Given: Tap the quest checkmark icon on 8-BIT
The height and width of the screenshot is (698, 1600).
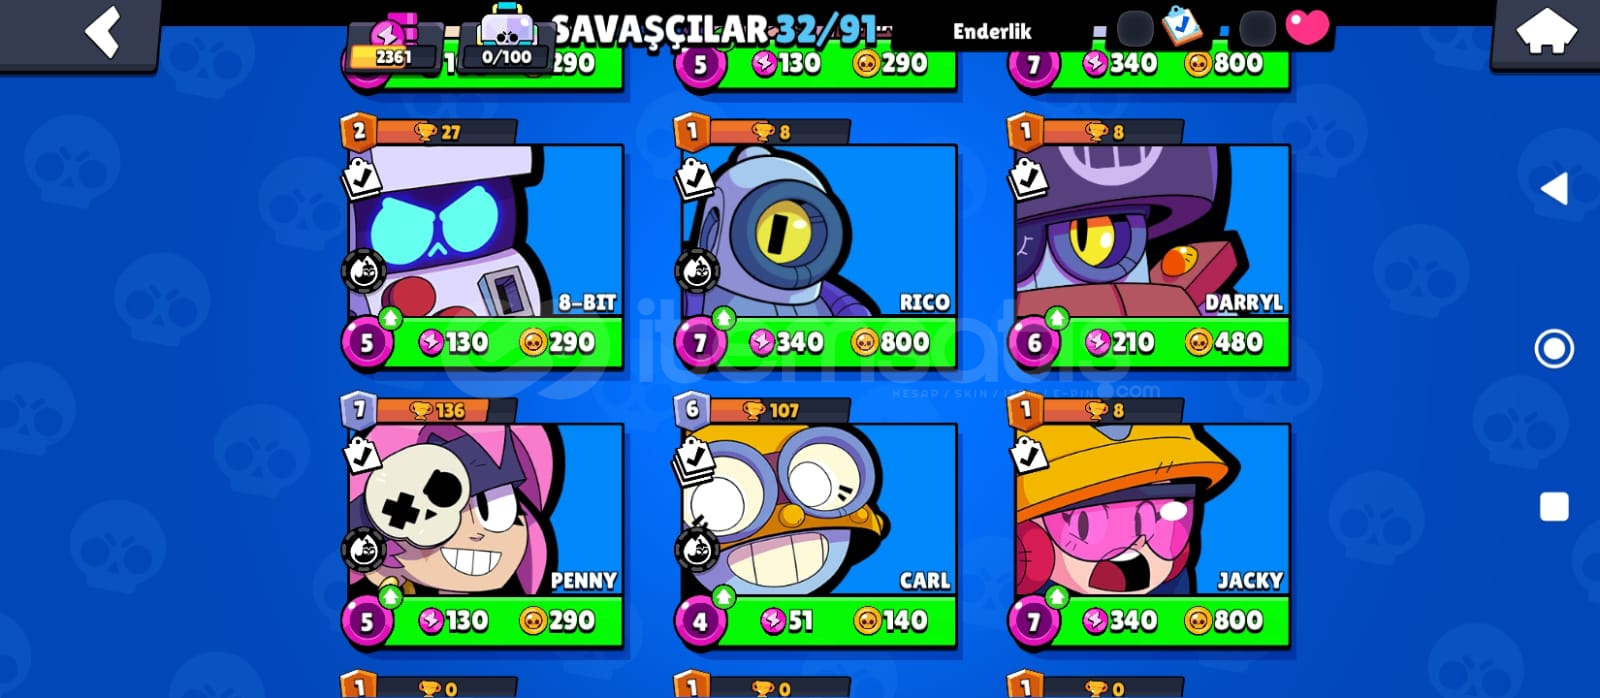Looking at the screenshot, I should click(362, 180).
